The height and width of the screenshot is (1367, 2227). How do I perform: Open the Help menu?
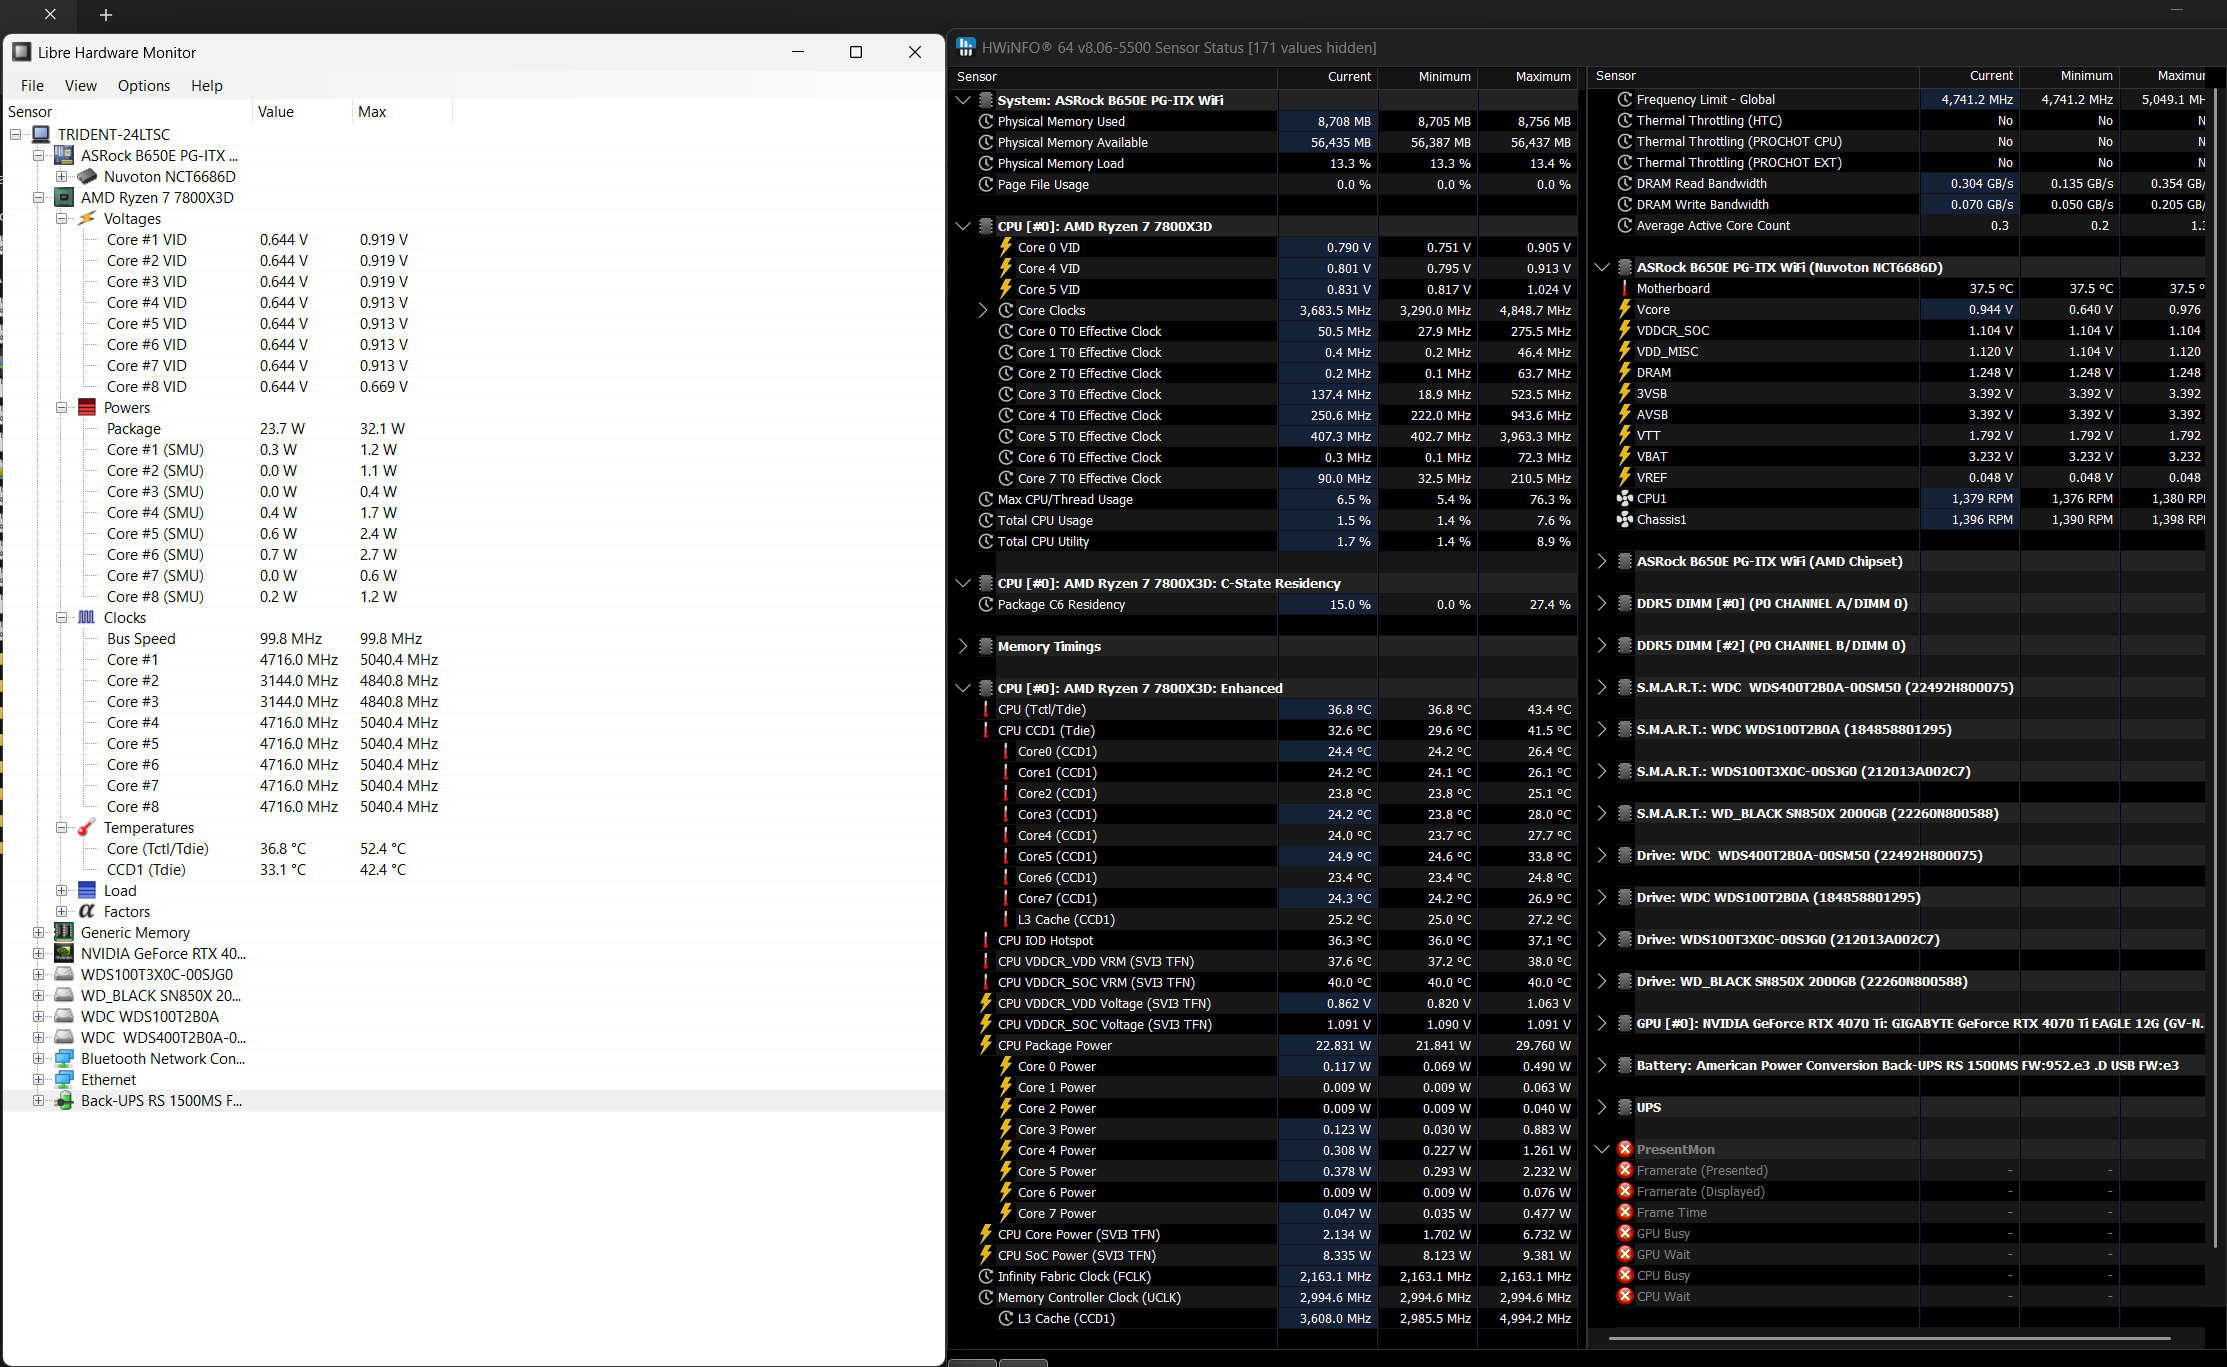click(207, 85)
